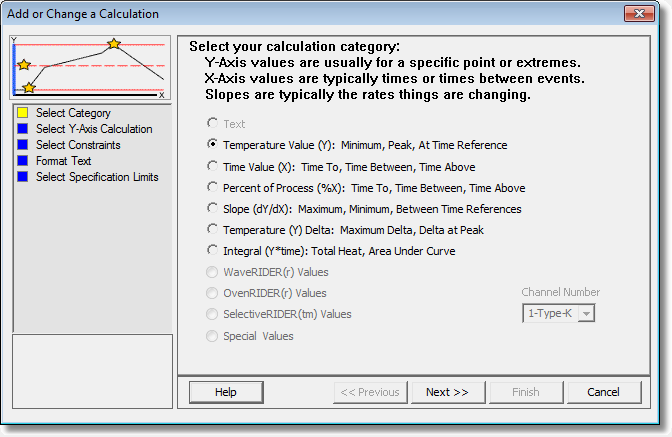This screenshot has height=437, width=672.
Task: Click the peak star on profile graph
Action: pyautogui.click(x=114, y=44)
